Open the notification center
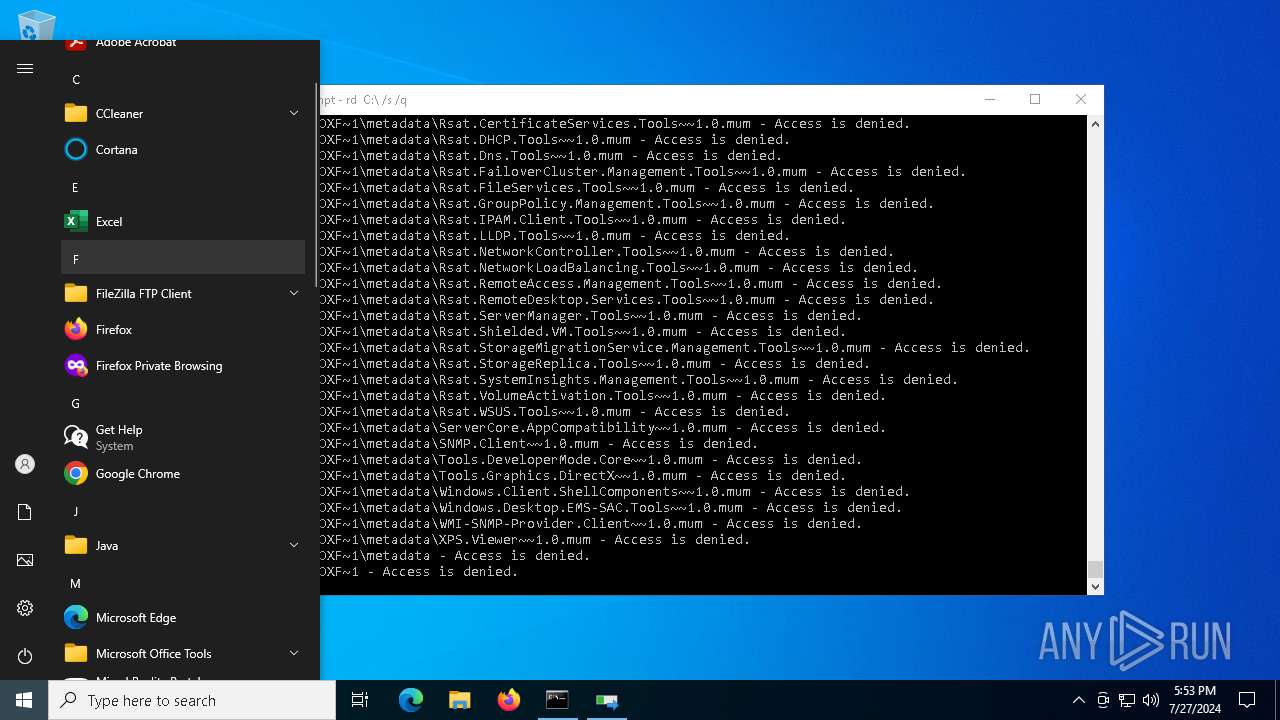 pos(1247,700)
